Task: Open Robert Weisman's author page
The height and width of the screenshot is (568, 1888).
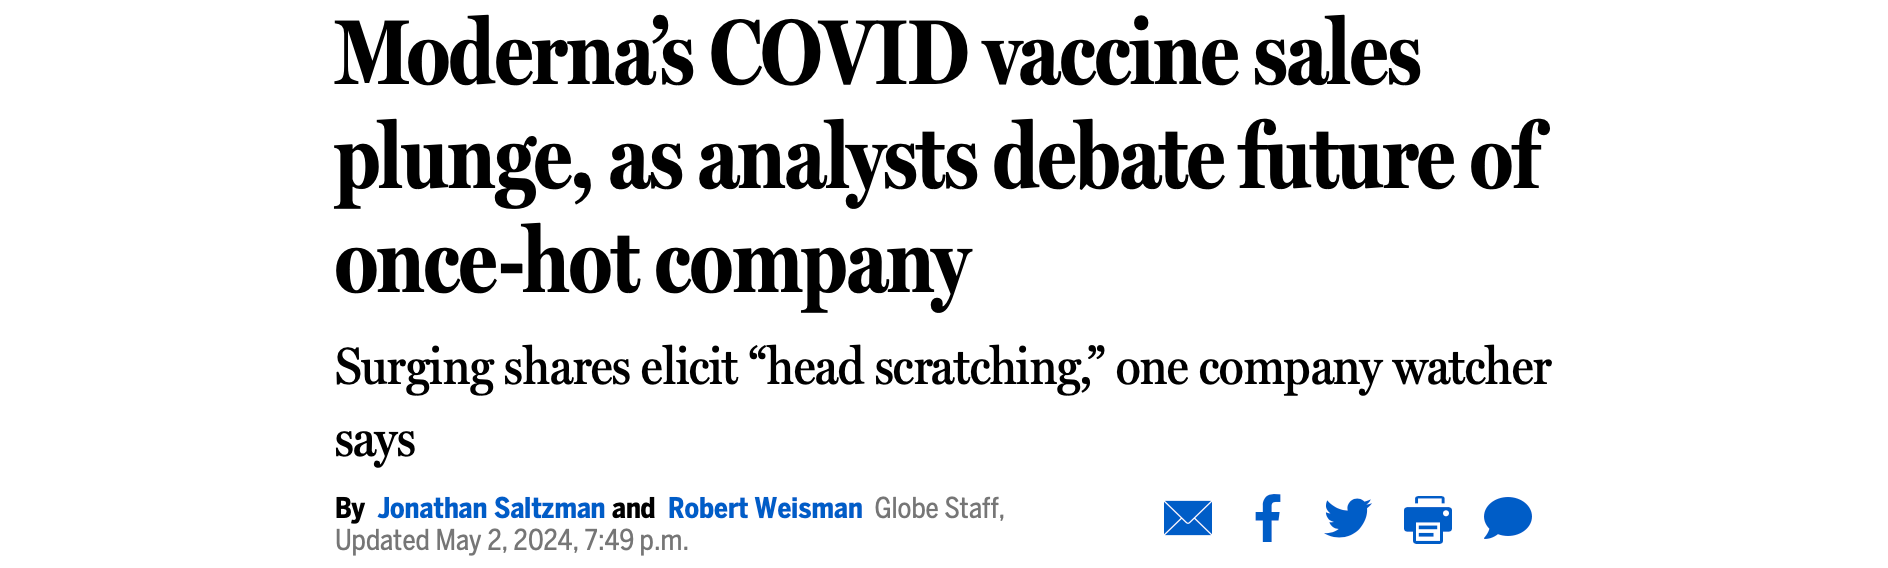Action: point(765,509)
